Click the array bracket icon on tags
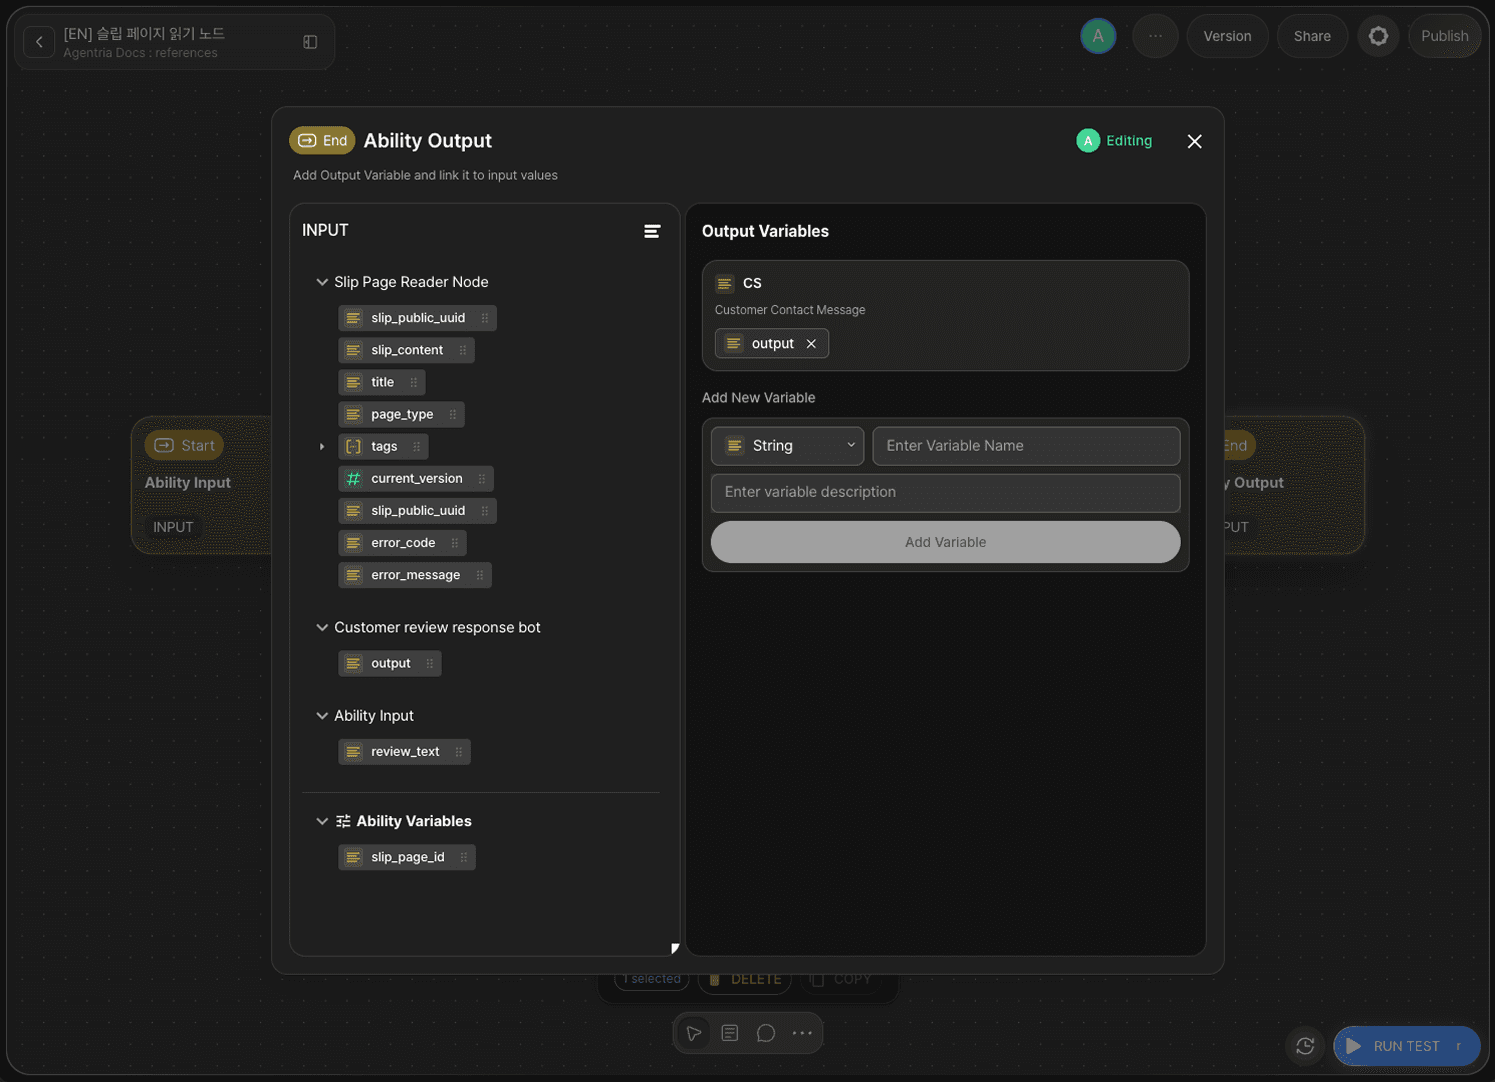Screen dimensions: 1495x1082 (353, 447)
